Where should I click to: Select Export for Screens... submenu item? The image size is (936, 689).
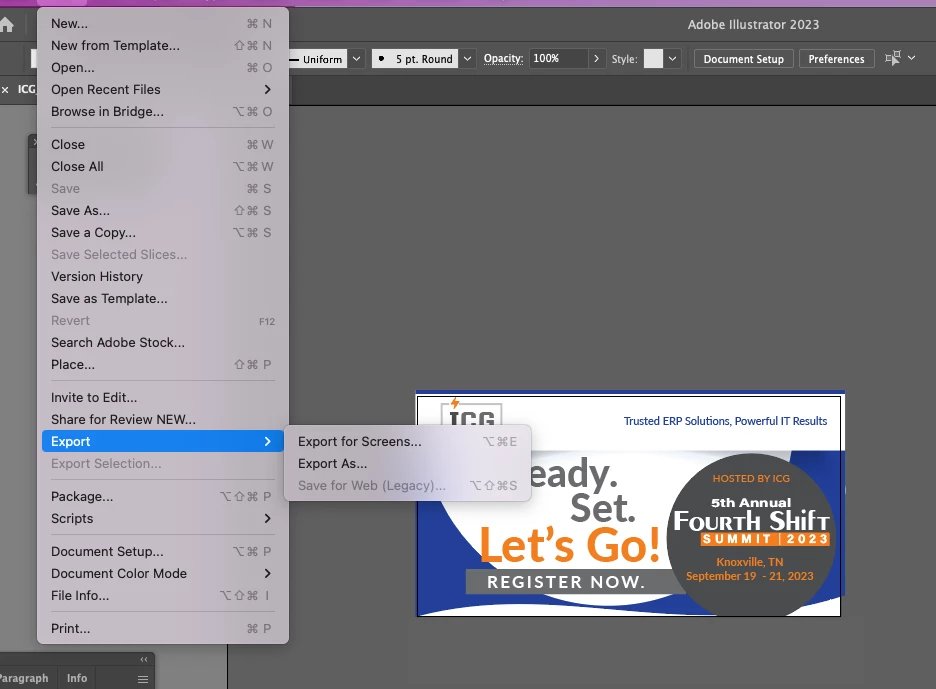click(407, 442)
